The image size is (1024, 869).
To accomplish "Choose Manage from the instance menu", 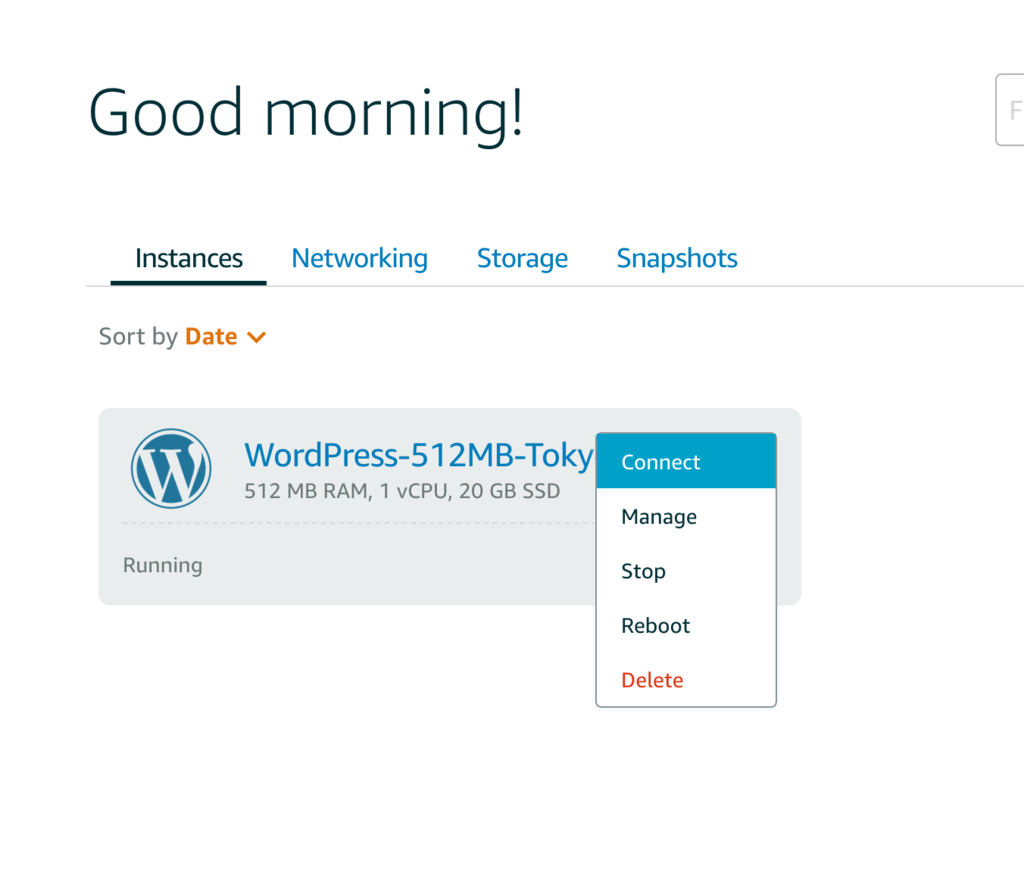I will click(686, 516).
